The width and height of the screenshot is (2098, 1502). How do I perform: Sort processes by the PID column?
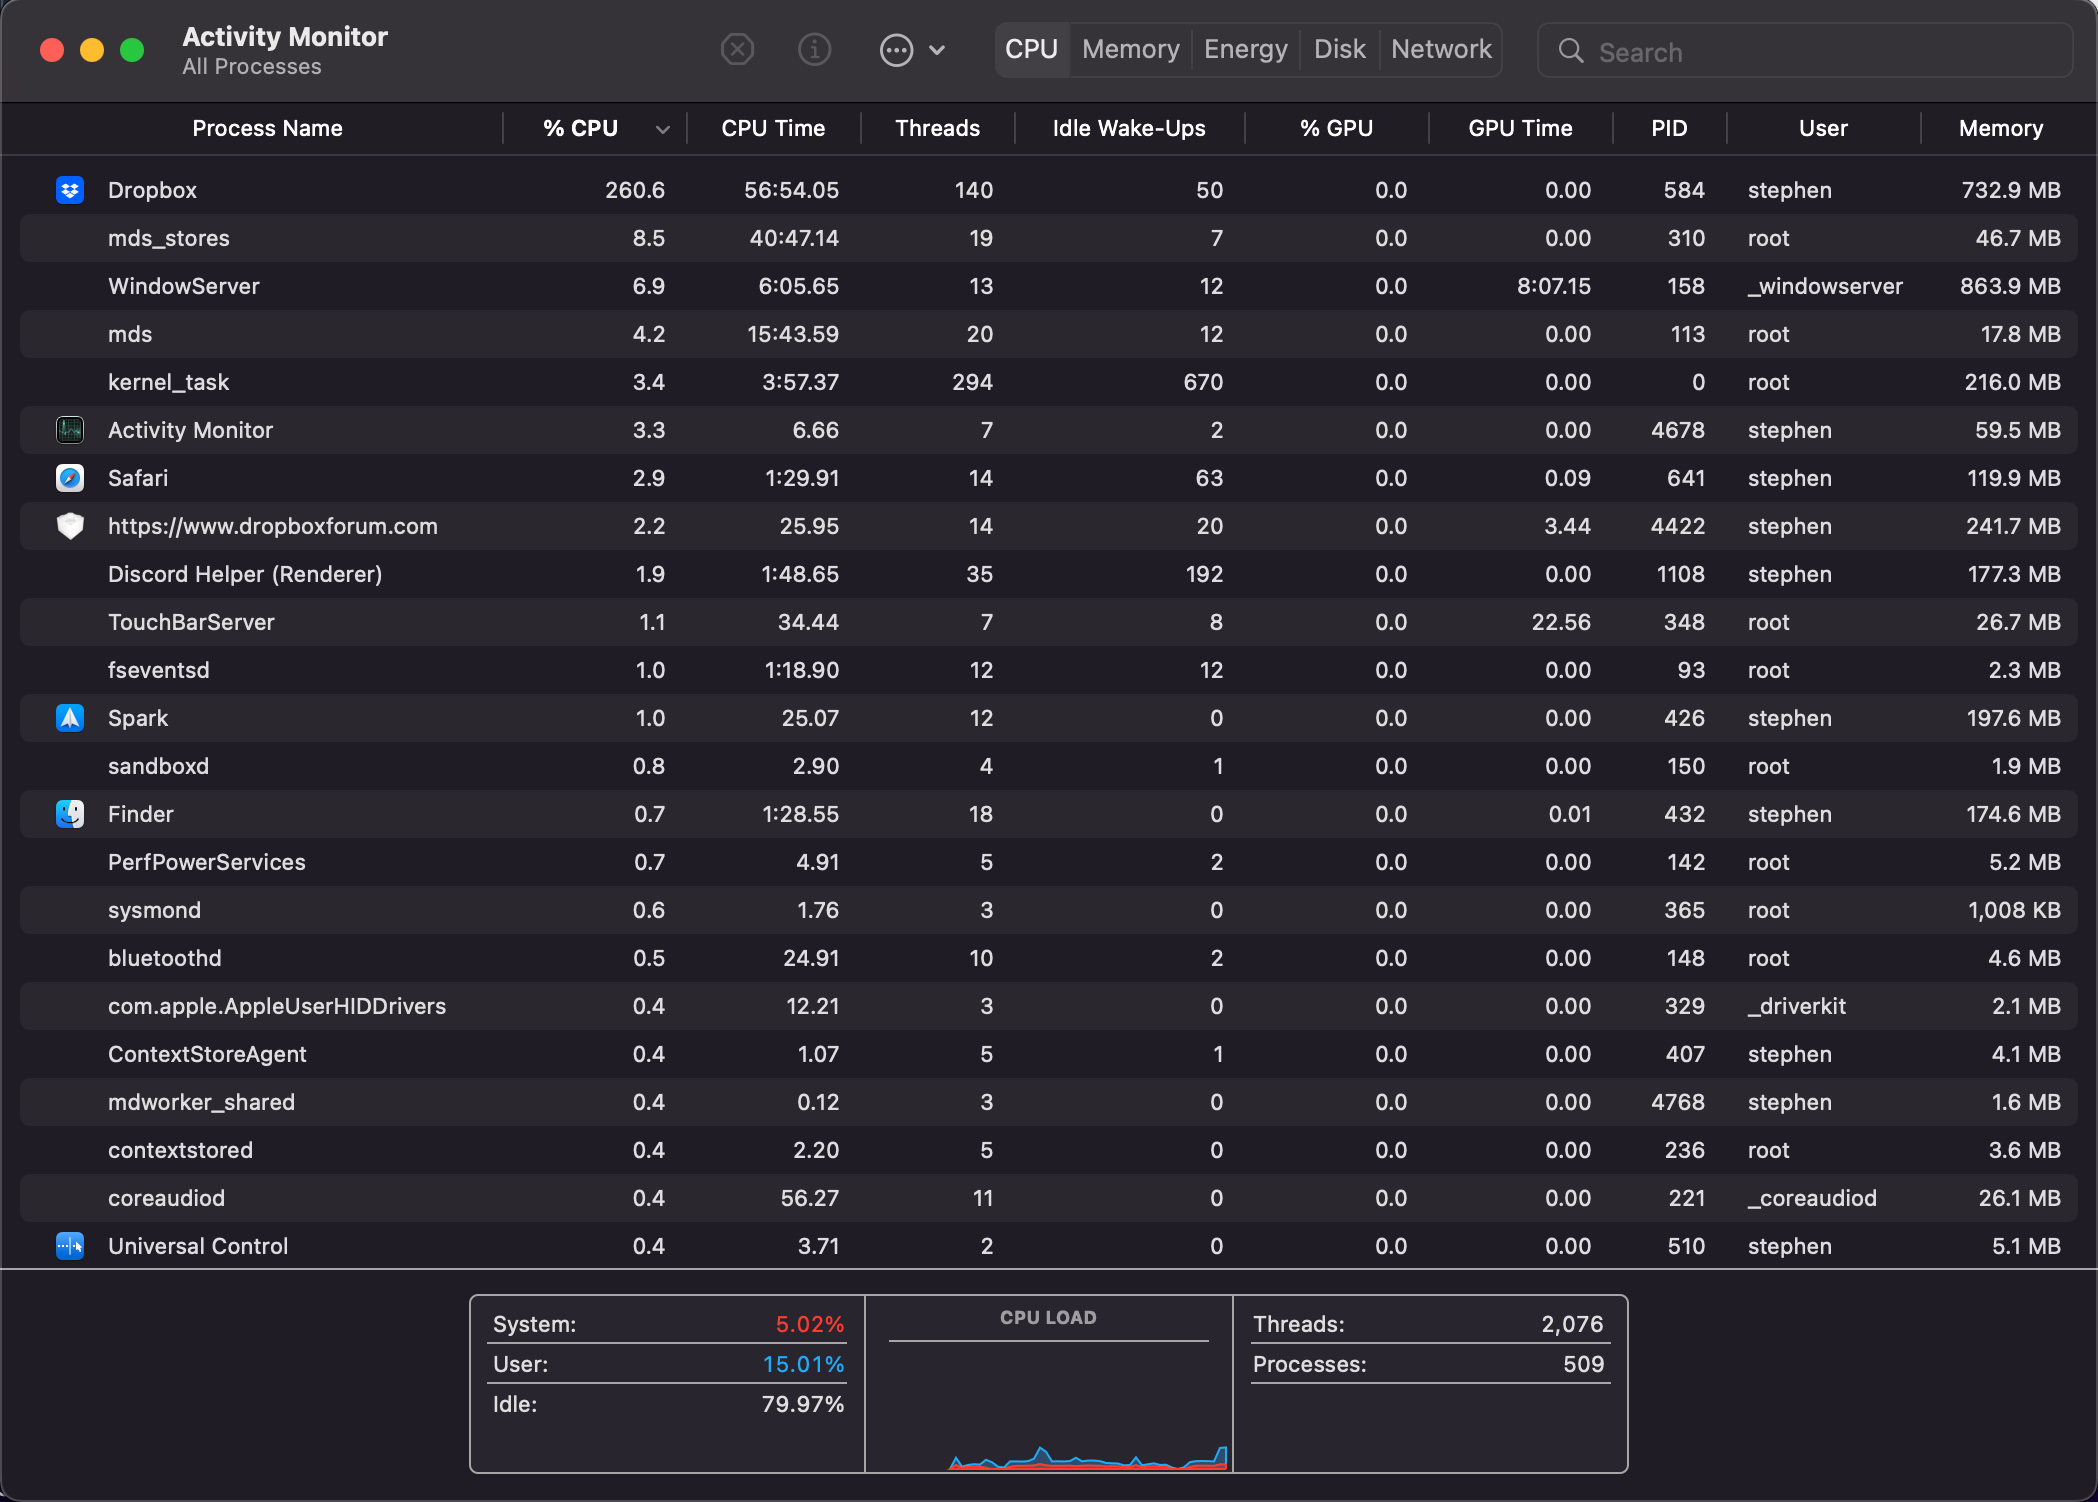pyautogui.click(x=1669, y=128)
